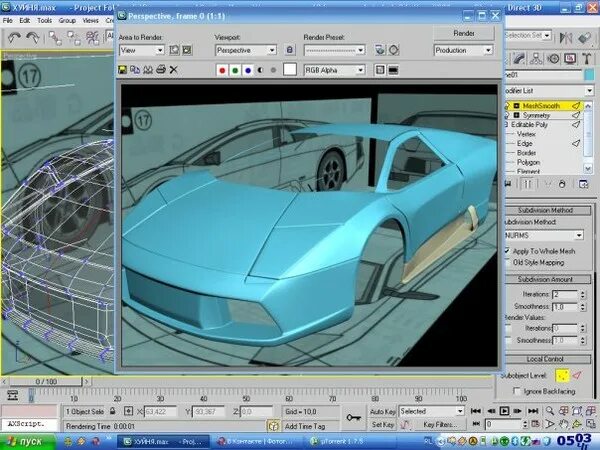Image resolution: width=600 pixels, height=450 pixels.
Task: Check the Ignore Backfacing checkbox
Action: pos(517,391)
